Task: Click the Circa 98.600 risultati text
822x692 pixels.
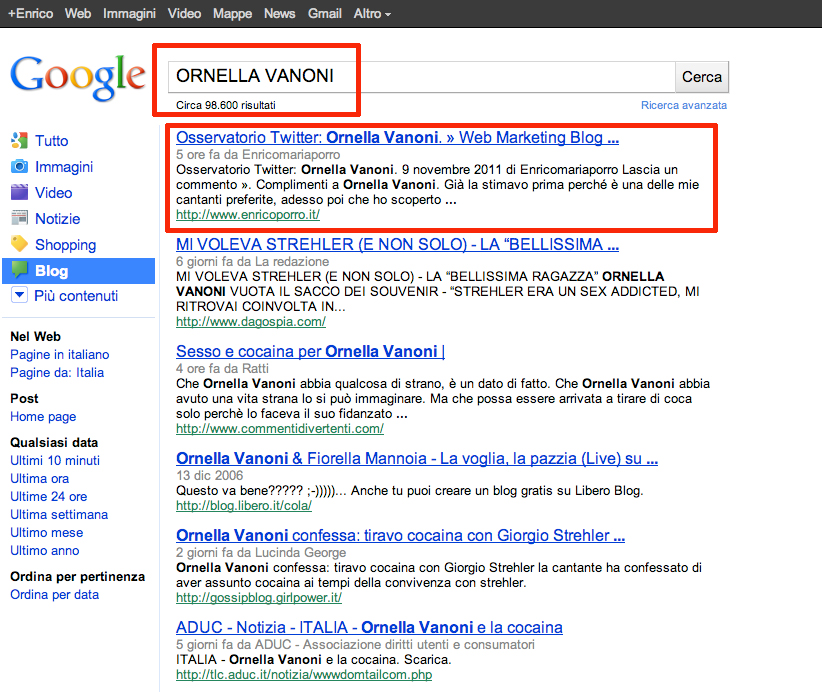Action: [x=225, y=105]
